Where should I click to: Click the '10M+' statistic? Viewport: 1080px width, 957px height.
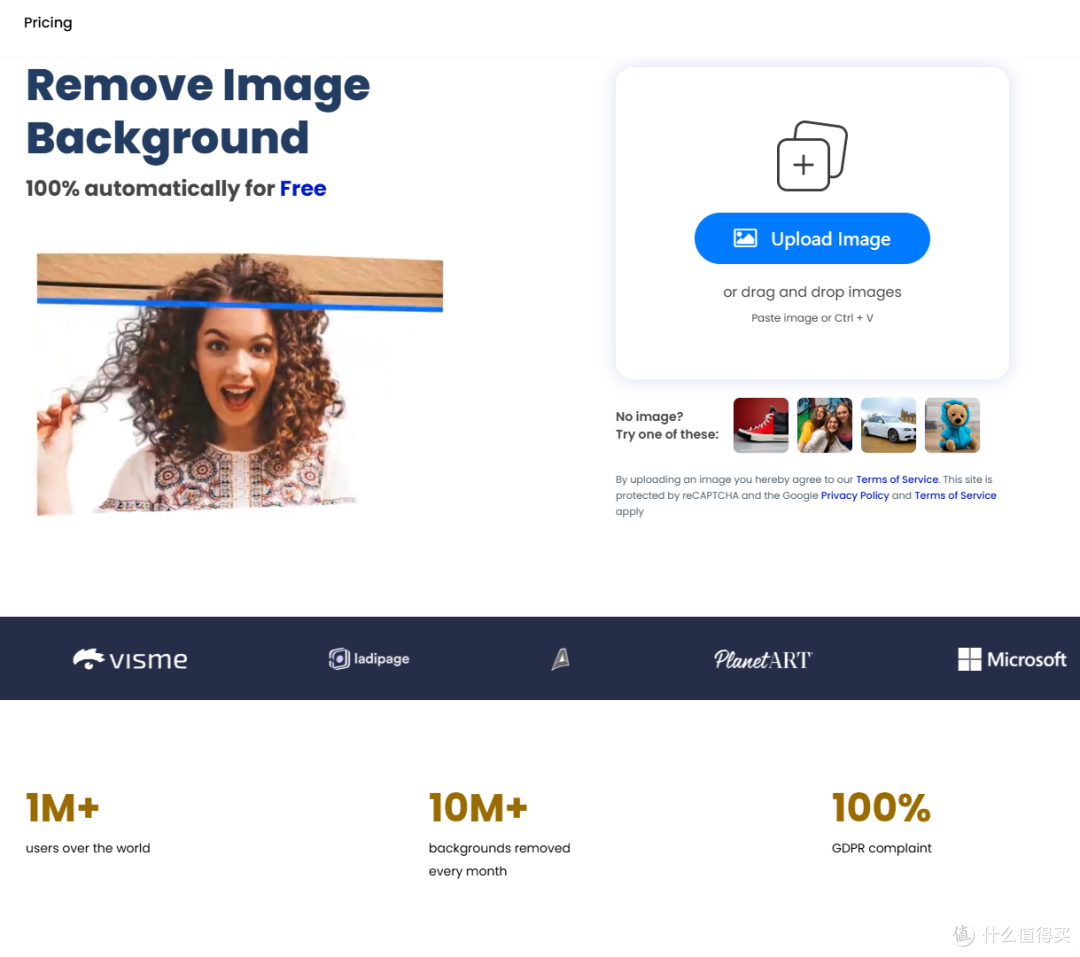(x=478, y=807)
